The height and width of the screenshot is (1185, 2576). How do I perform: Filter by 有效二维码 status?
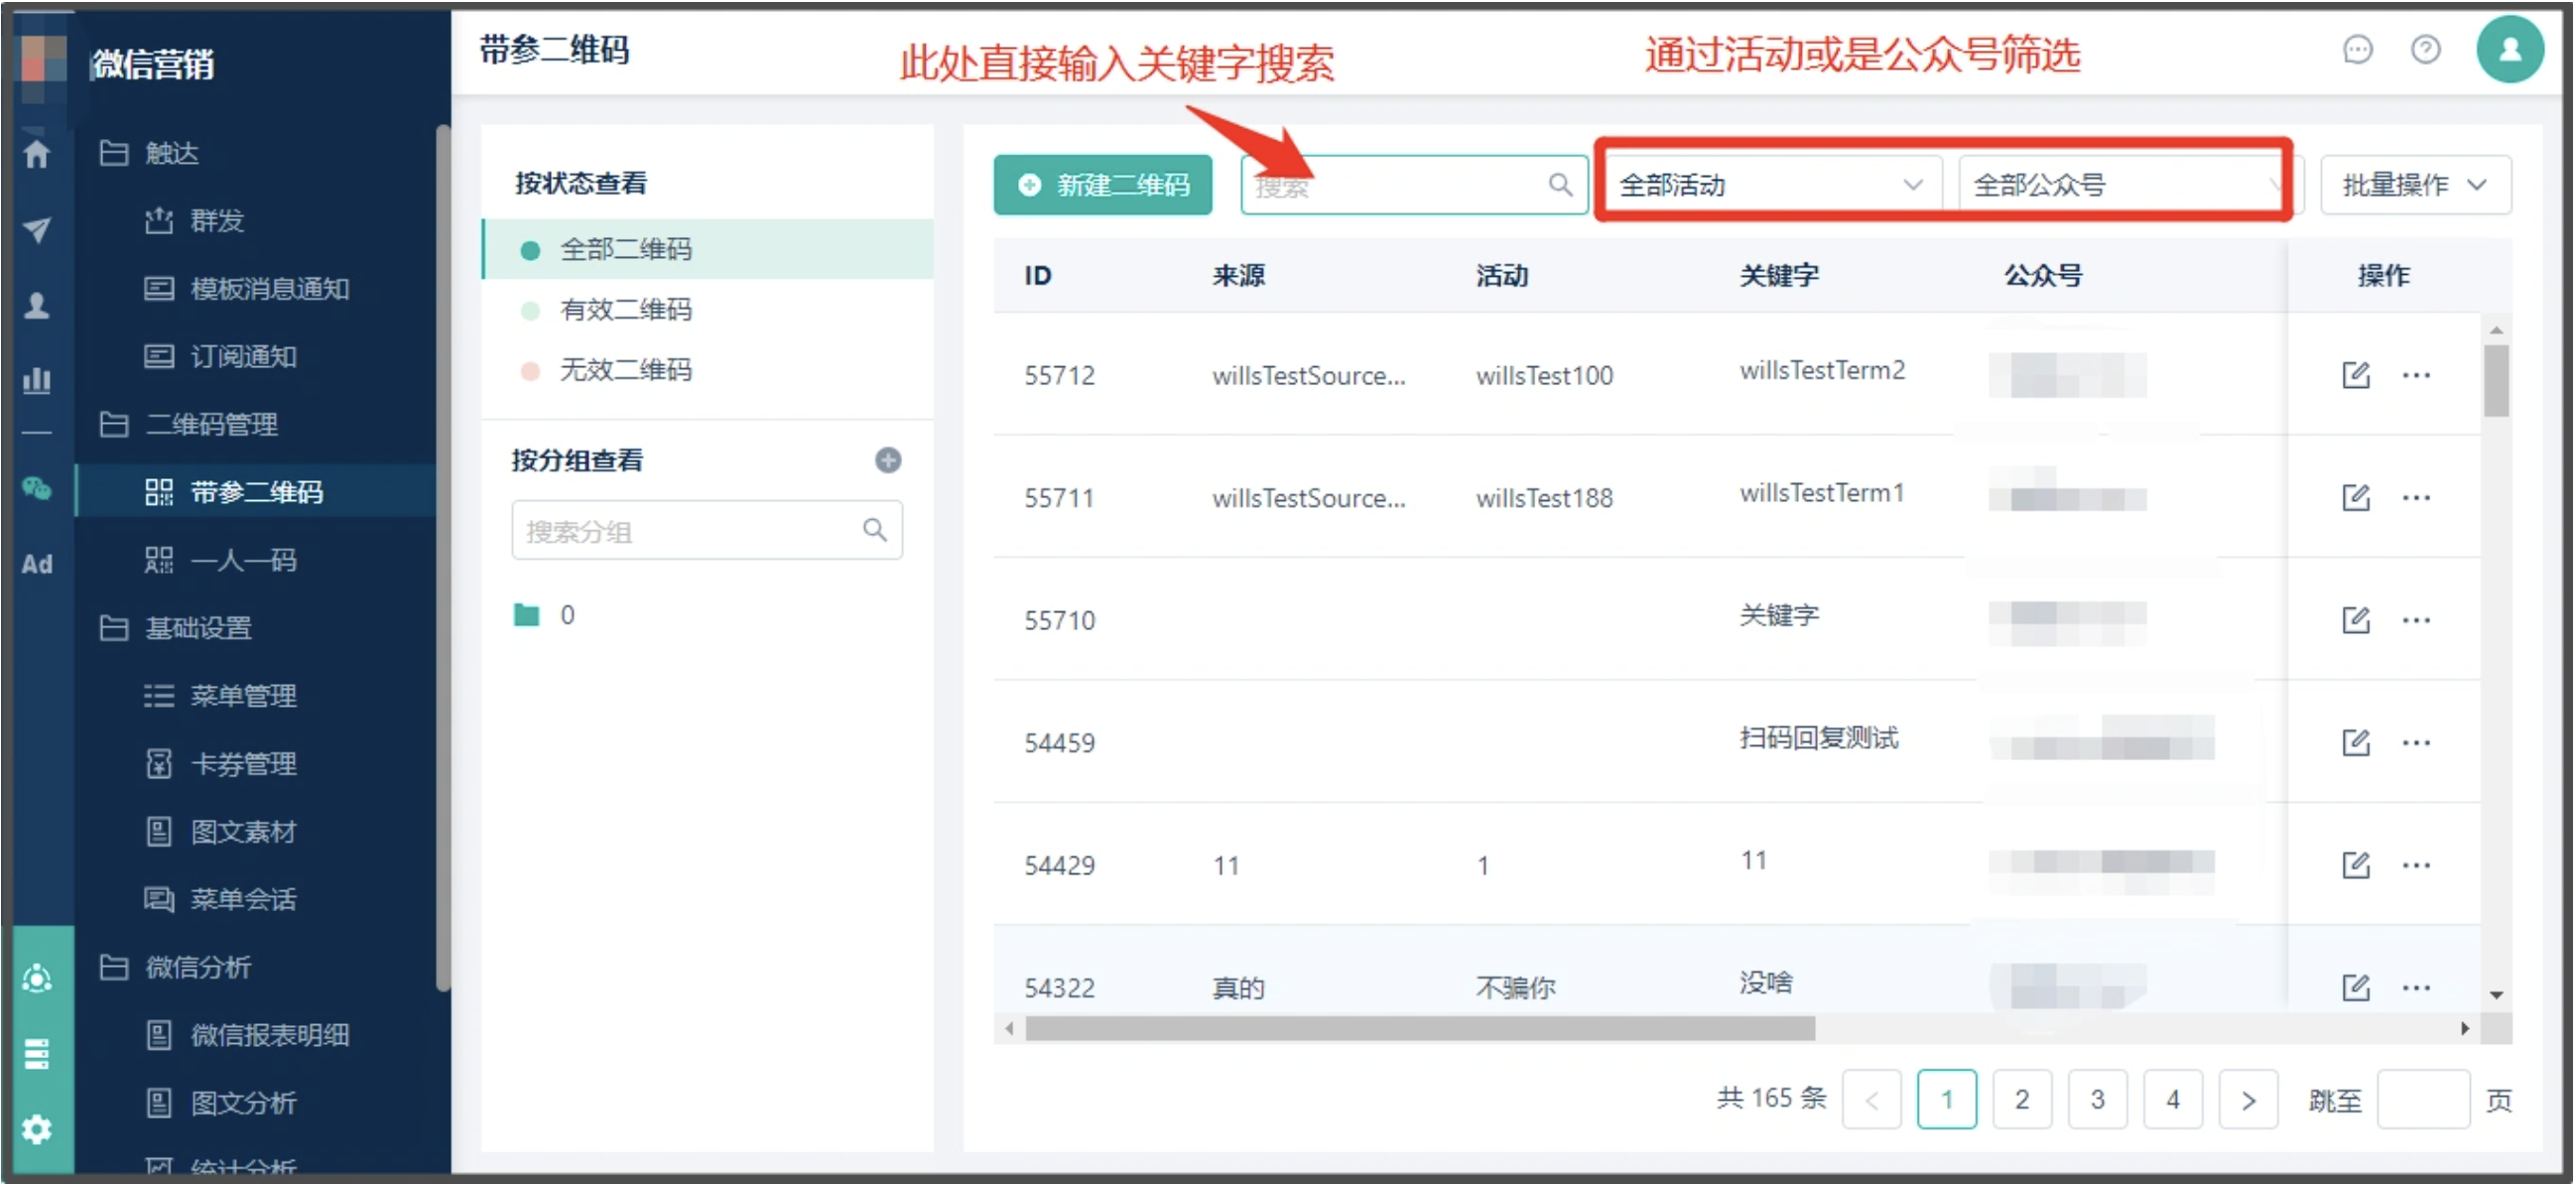coord(708,310)
